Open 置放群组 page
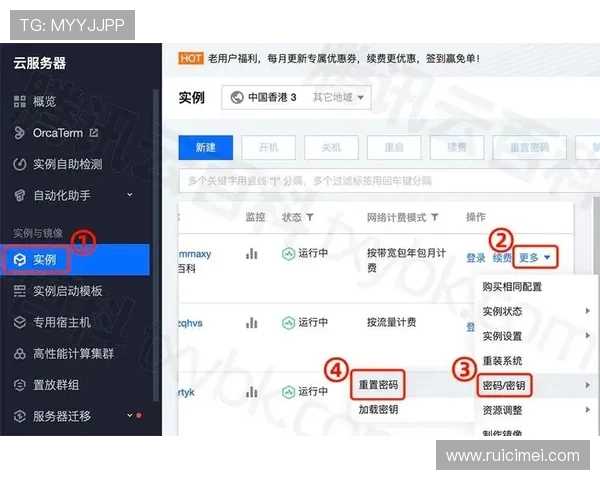This screenshot has width=600, height=480. tap(56, 385)
